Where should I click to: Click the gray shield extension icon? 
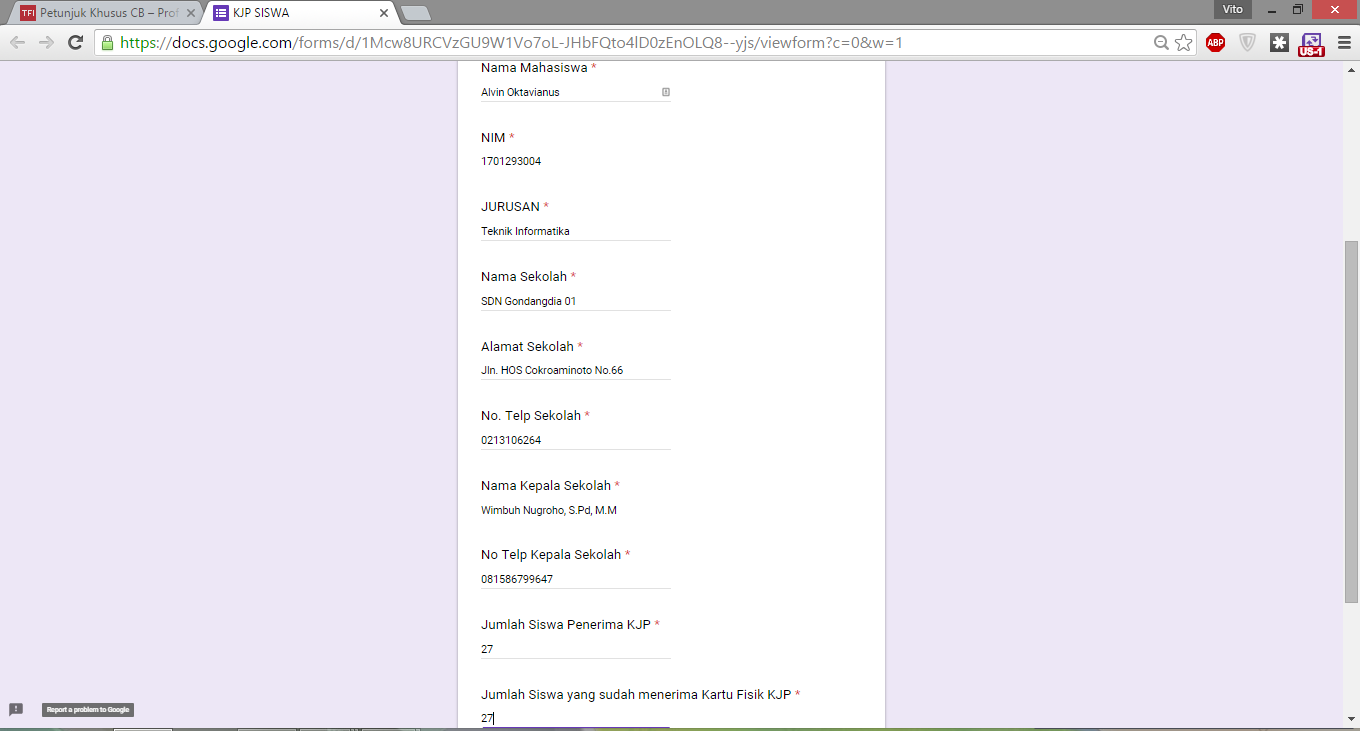[x=1247, y=42]
